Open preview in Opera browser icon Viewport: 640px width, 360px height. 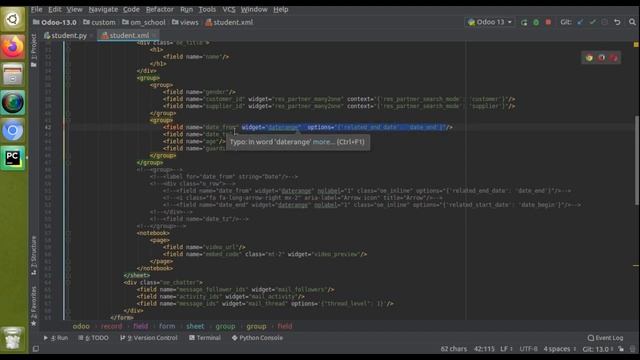click(x=602, y=58)
